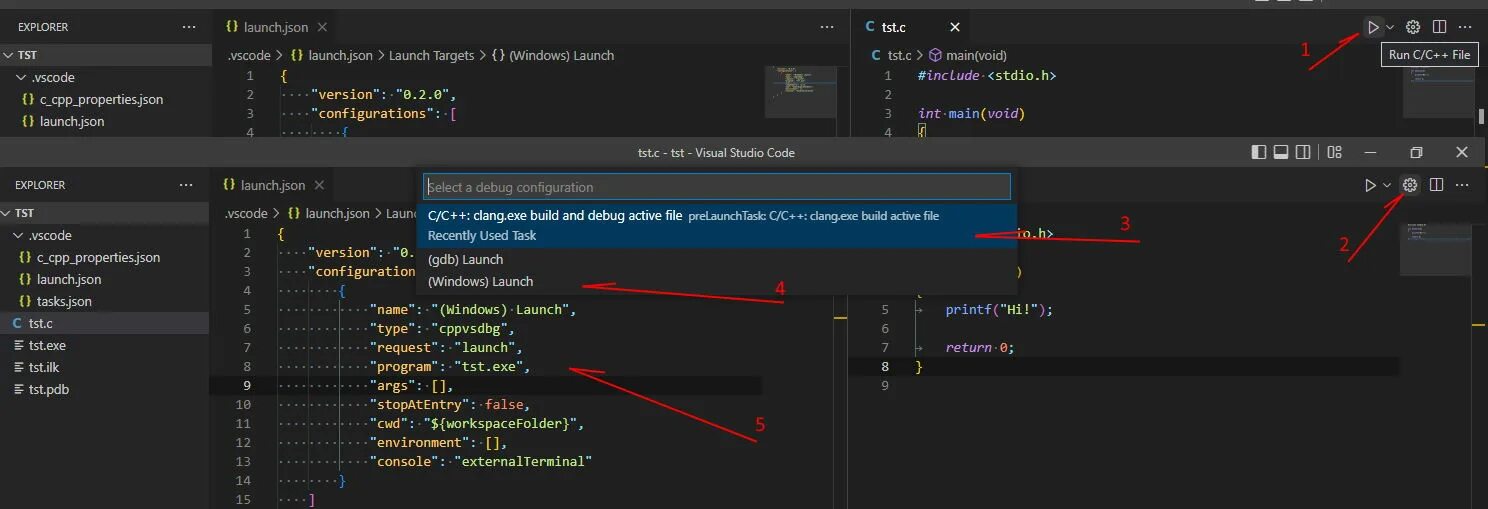Click the "return 0;" line in tst.c
Image resolution: width=1488 pixels, height=509 pixels.
click(980, 347)
